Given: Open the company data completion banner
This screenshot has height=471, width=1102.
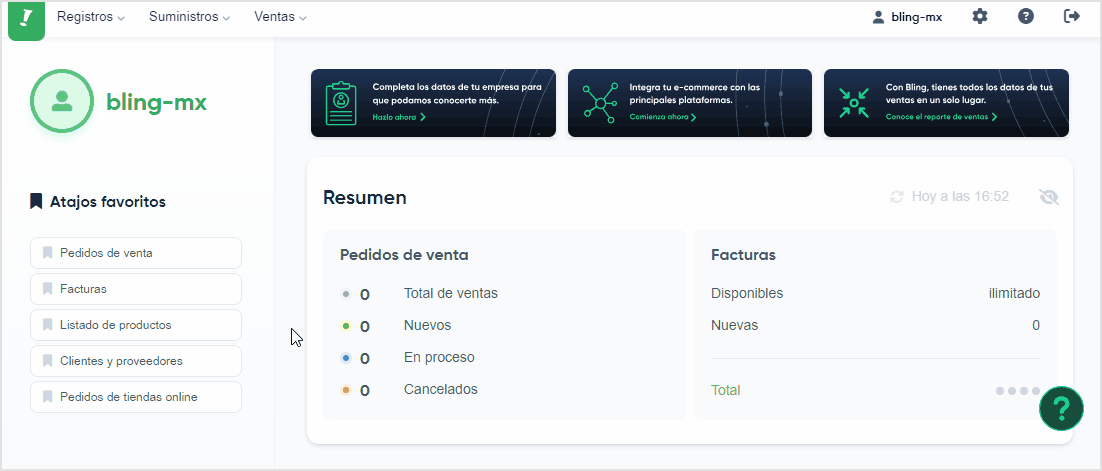Looking at the screenshot, I should (433, 103).
